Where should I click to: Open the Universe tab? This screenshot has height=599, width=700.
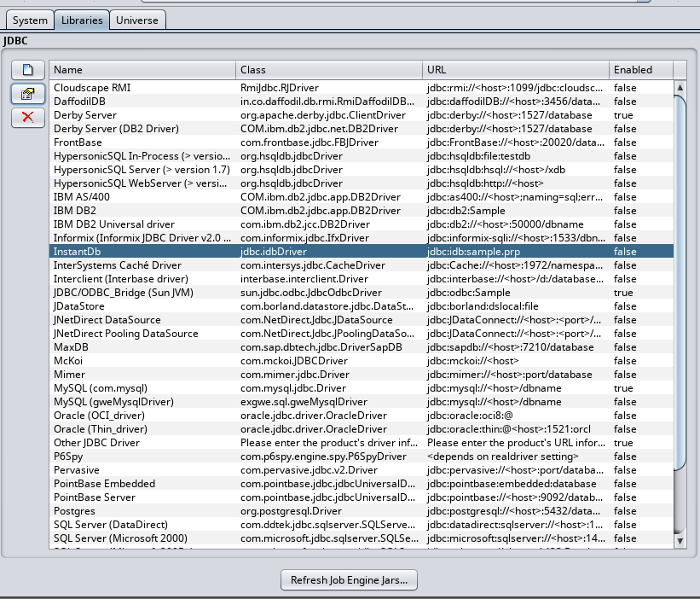coord(137,20)
